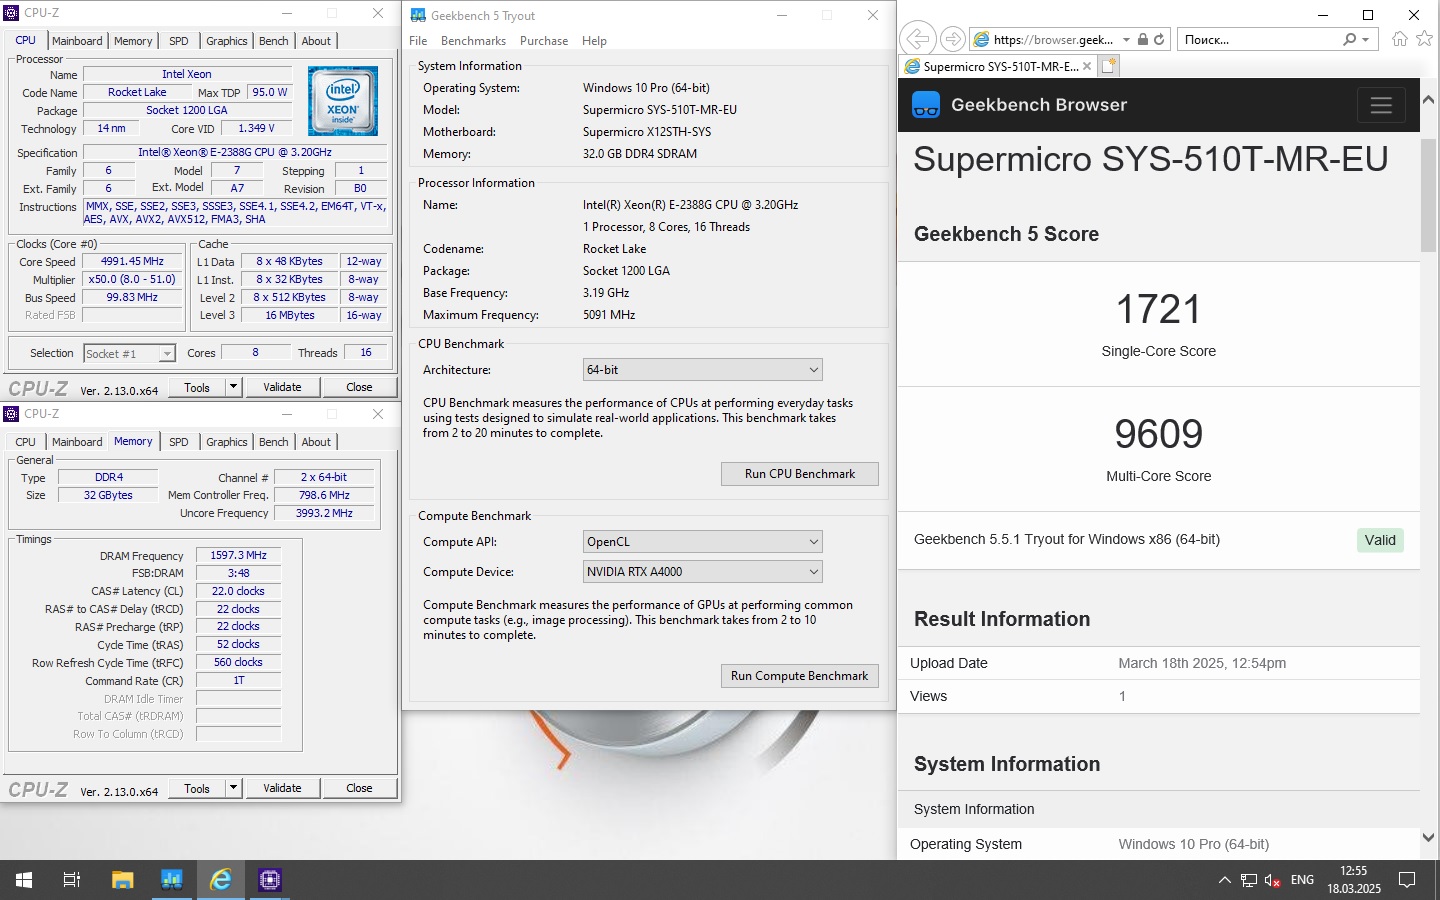1440x900 pixels.
Task: Click Tools button in top CPU-Z window
Action: pos(197,387)
